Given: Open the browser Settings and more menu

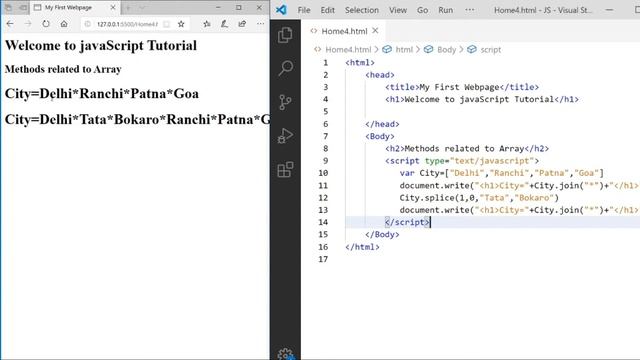Looking at the screenshot, I should pos(260,24).
